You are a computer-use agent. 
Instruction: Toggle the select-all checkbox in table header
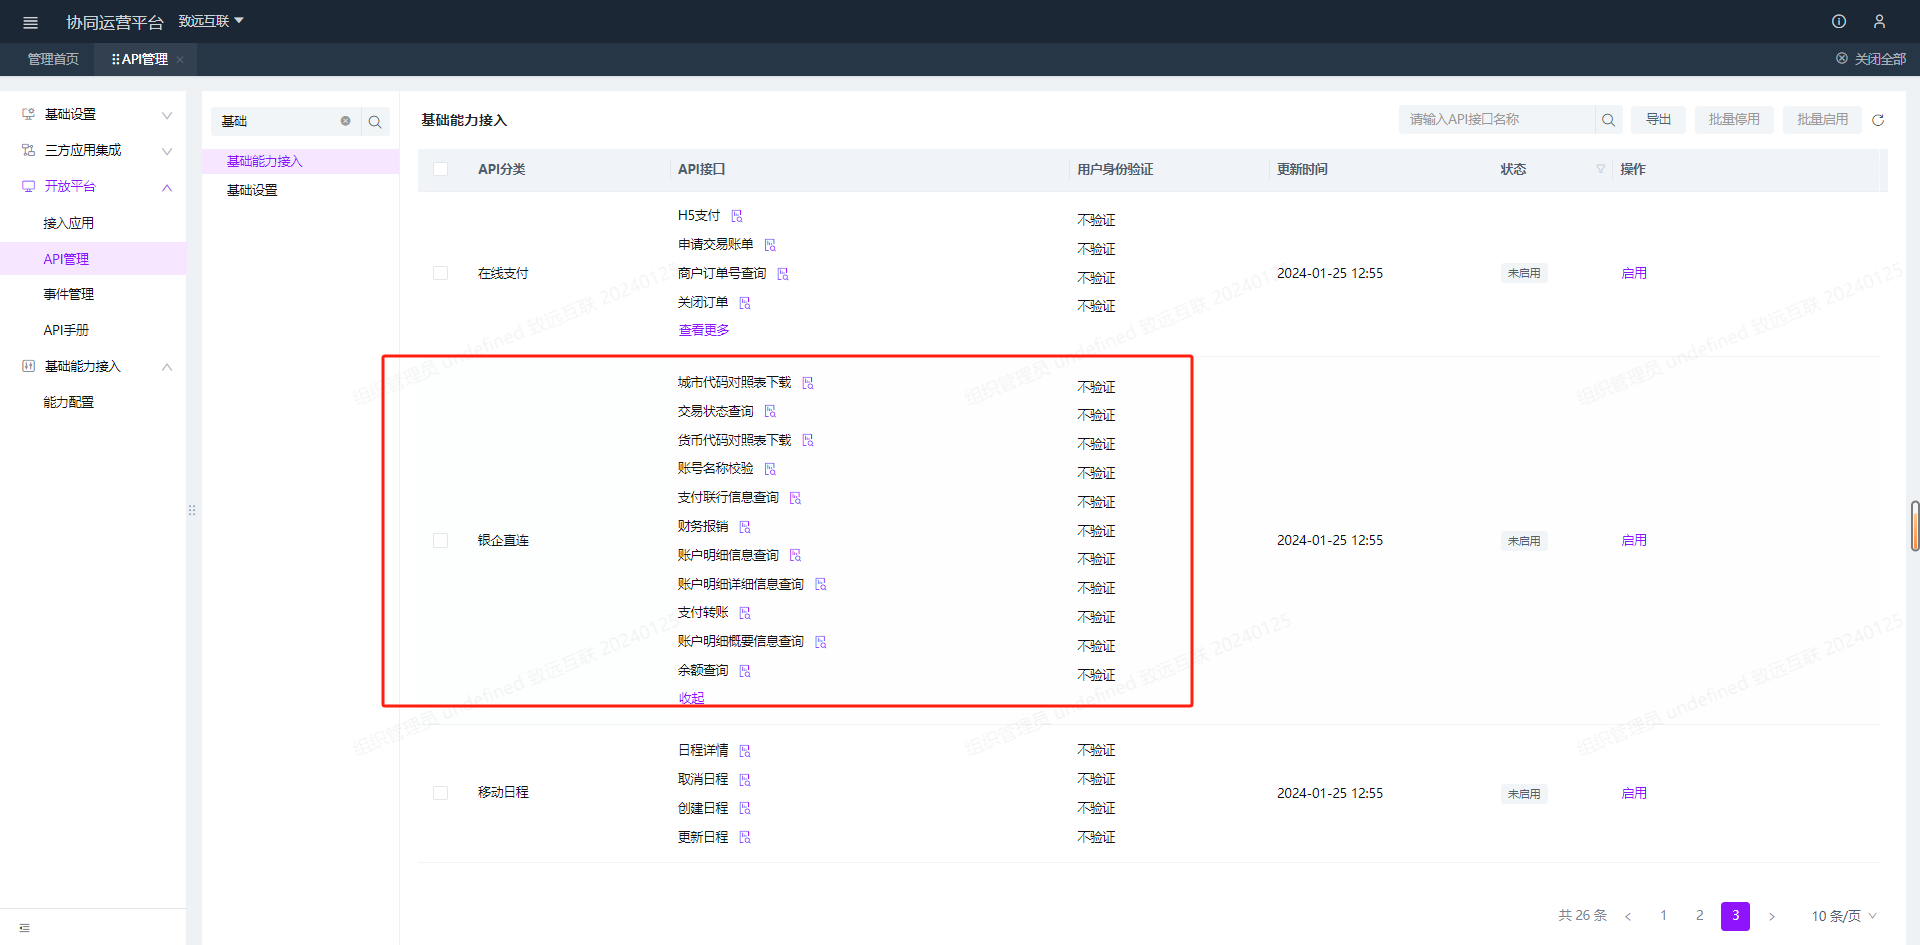440,169
